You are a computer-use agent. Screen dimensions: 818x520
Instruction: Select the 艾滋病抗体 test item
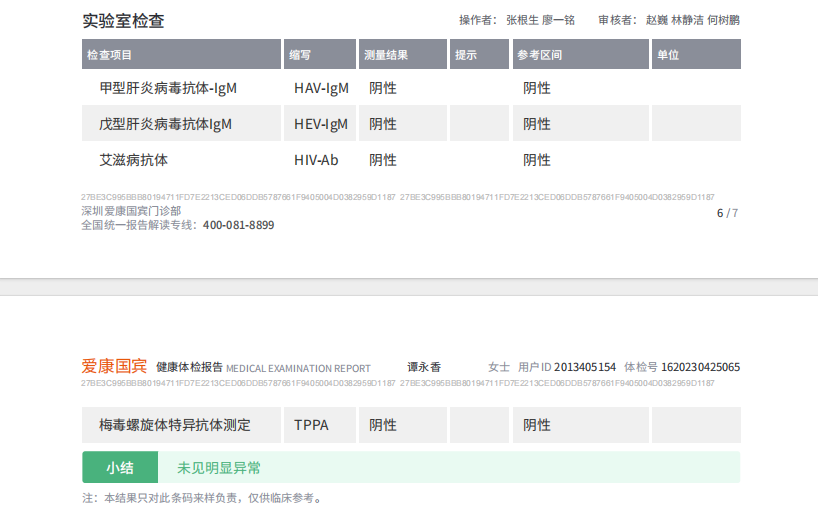click(134, 160)
